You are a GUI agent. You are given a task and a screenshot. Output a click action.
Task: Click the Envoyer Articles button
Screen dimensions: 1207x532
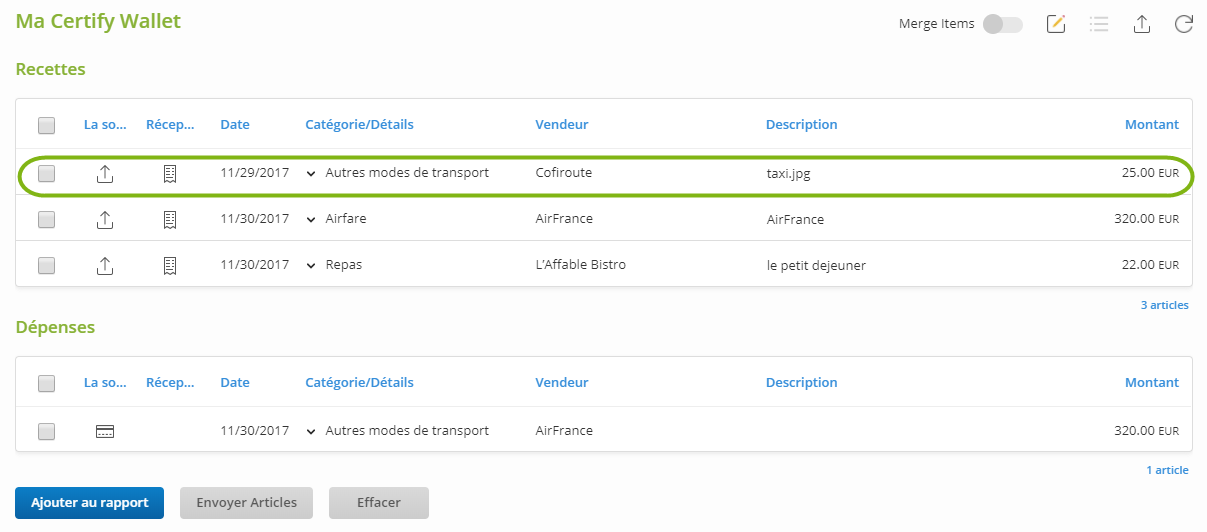246,503
